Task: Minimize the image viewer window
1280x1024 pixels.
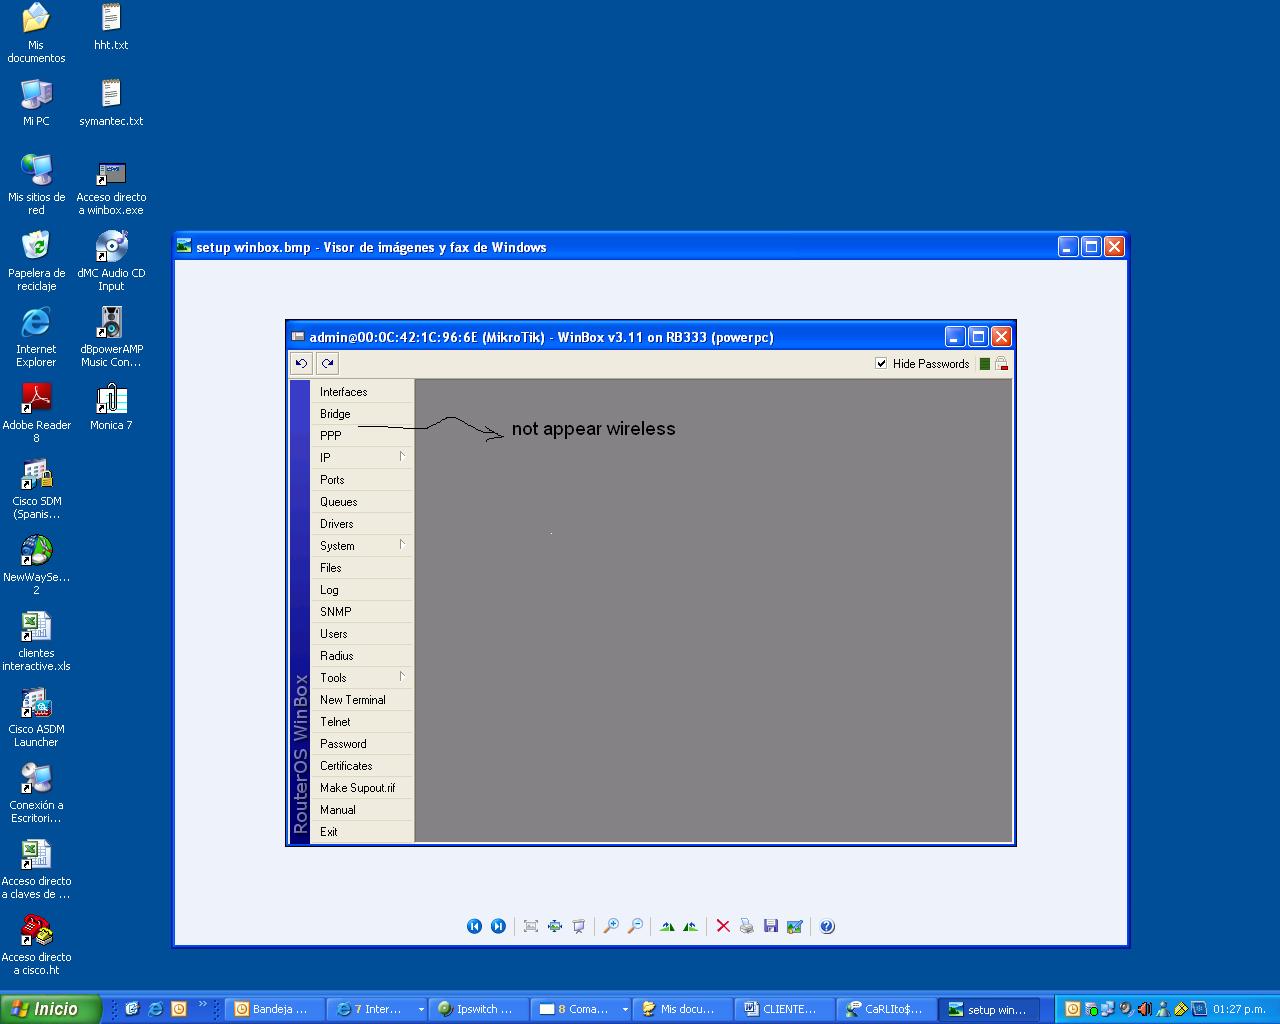Action: 1068,246
